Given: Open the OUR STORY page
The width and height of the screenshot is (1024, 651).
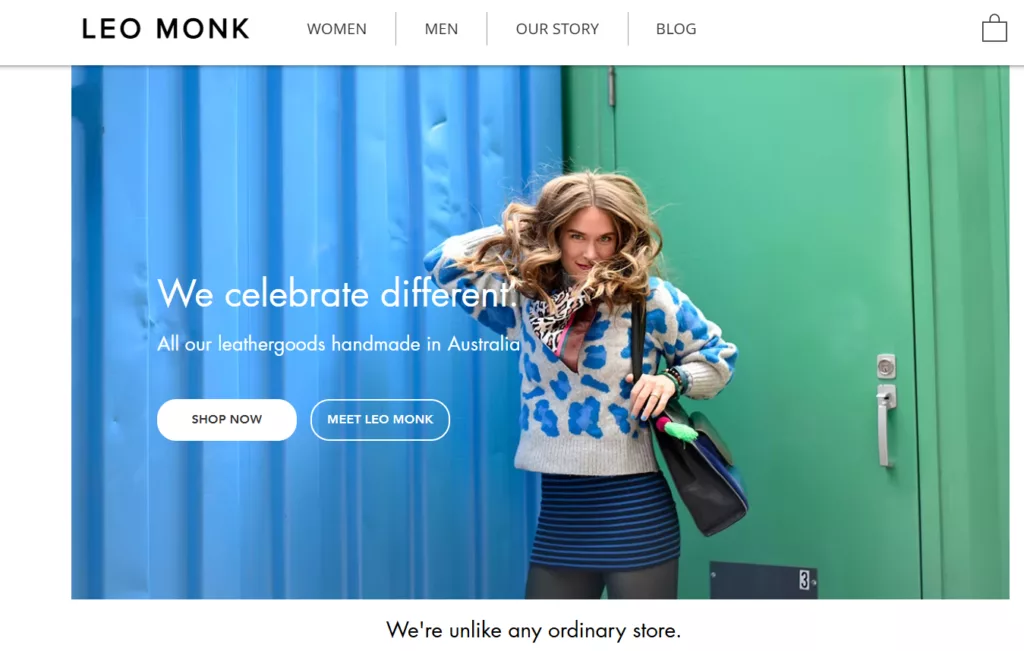Looking at the screenshot, I should tap(557, 29).
